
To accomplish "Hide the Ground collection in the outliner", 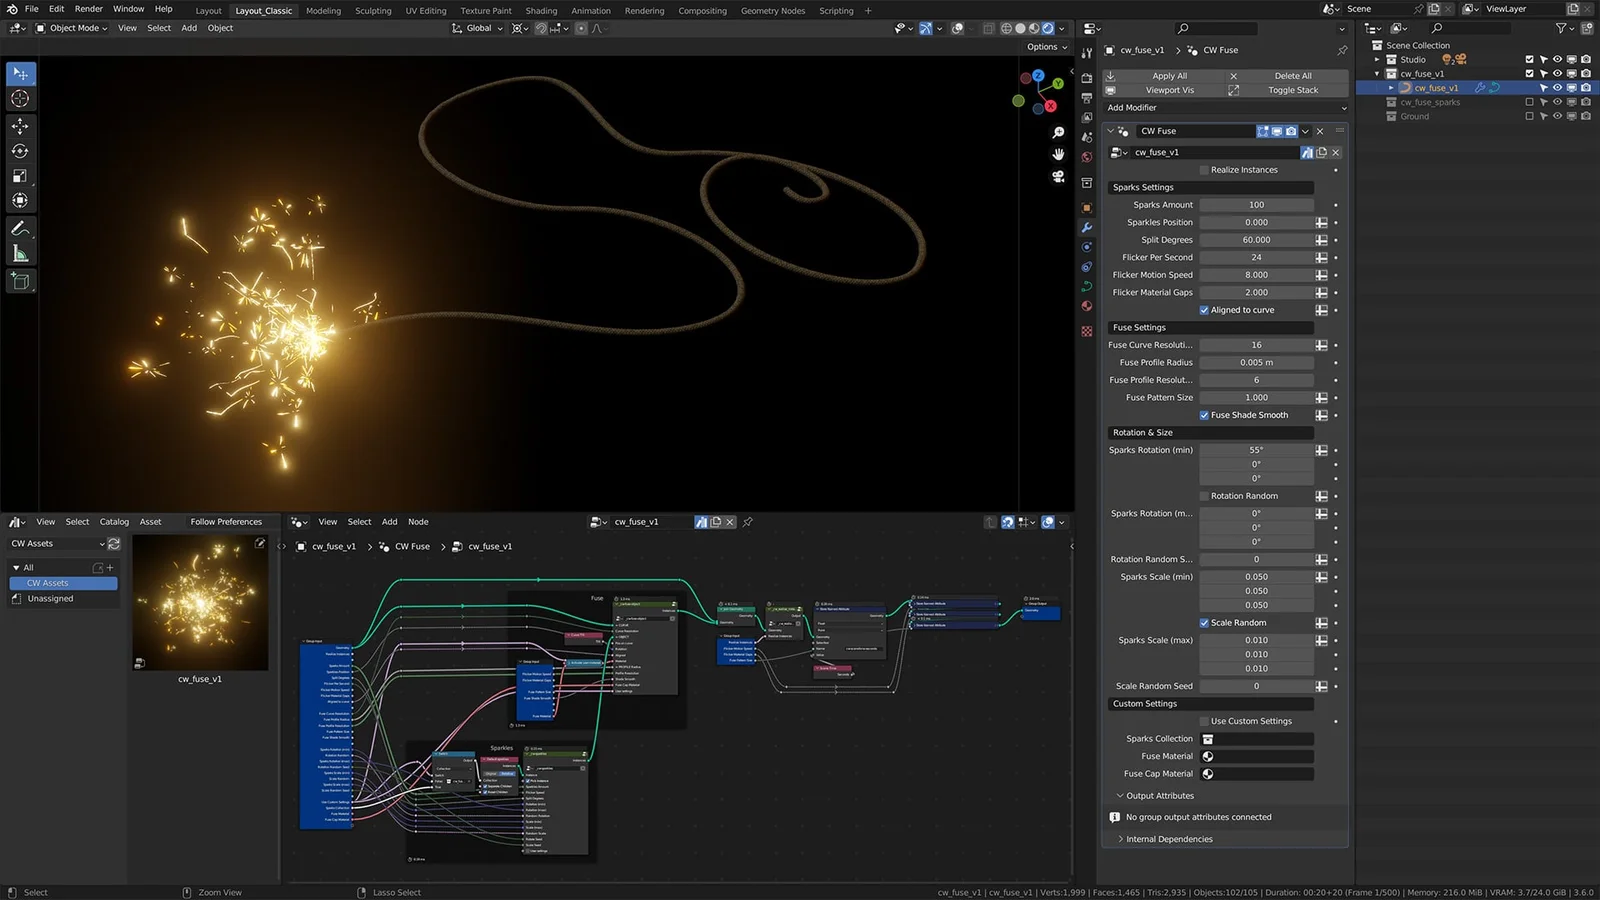I will point(1556,116).
